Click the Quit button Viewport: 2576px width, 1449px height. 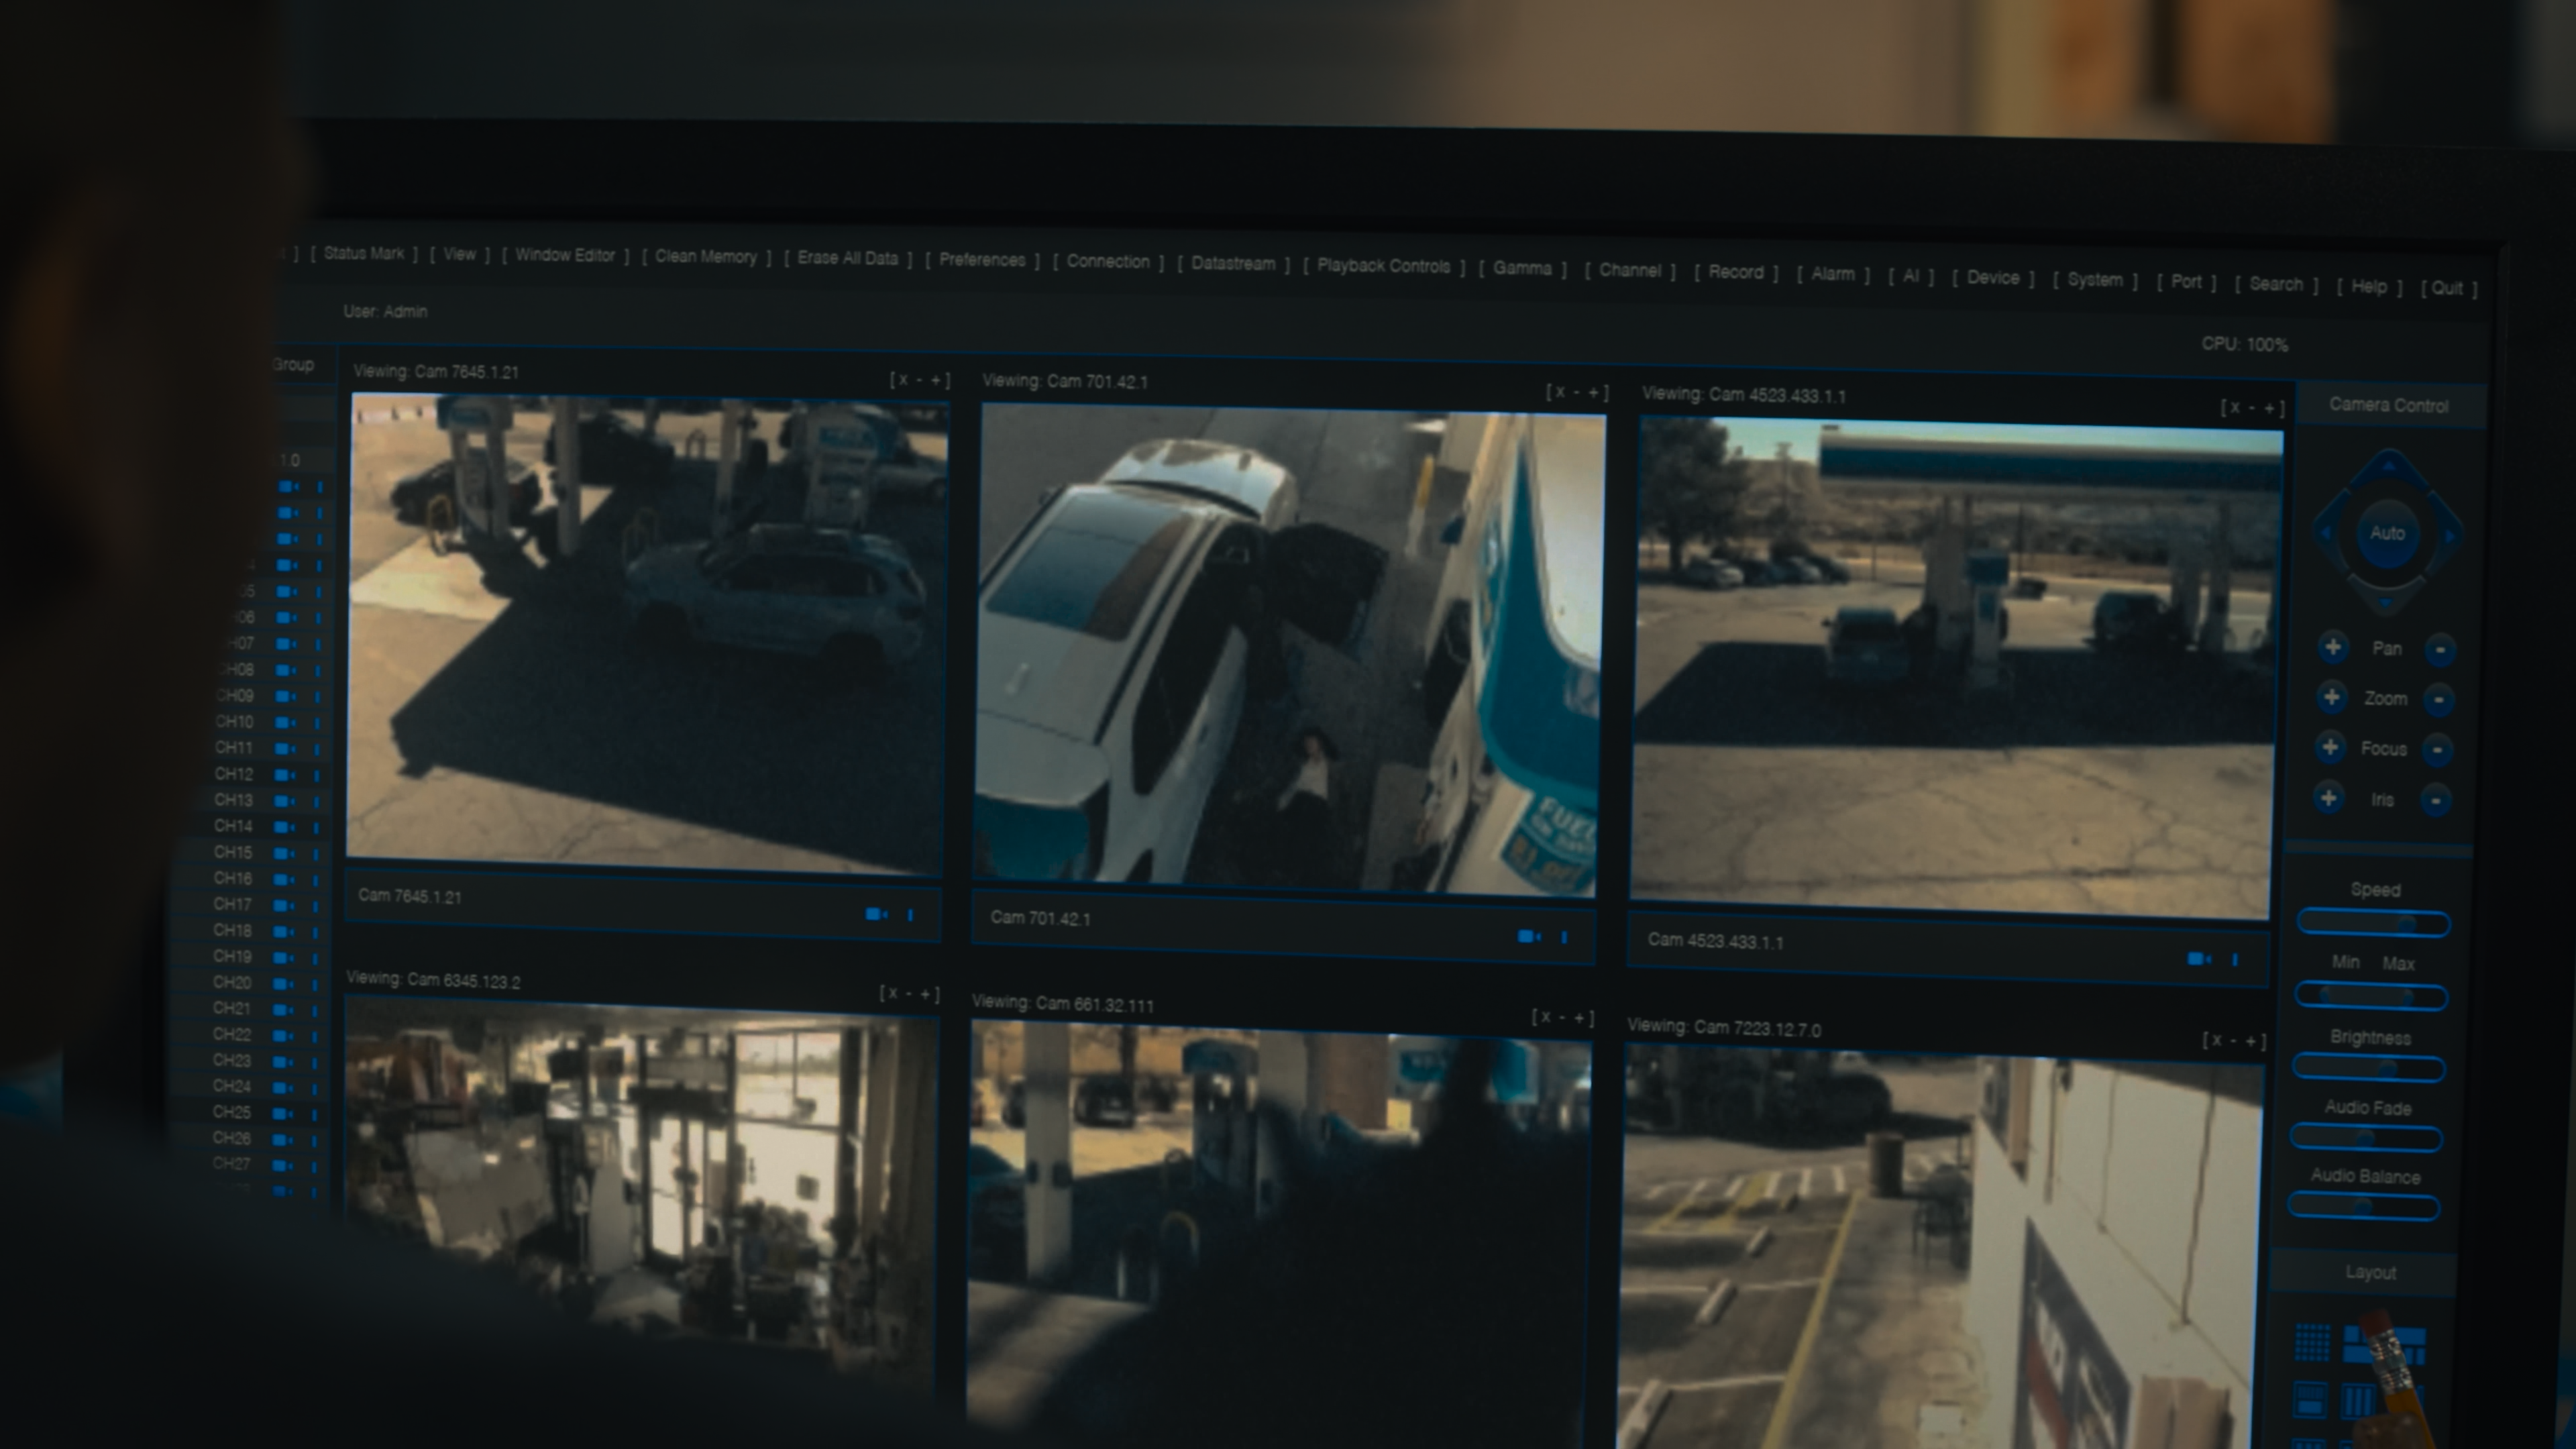pos(2447,288)
